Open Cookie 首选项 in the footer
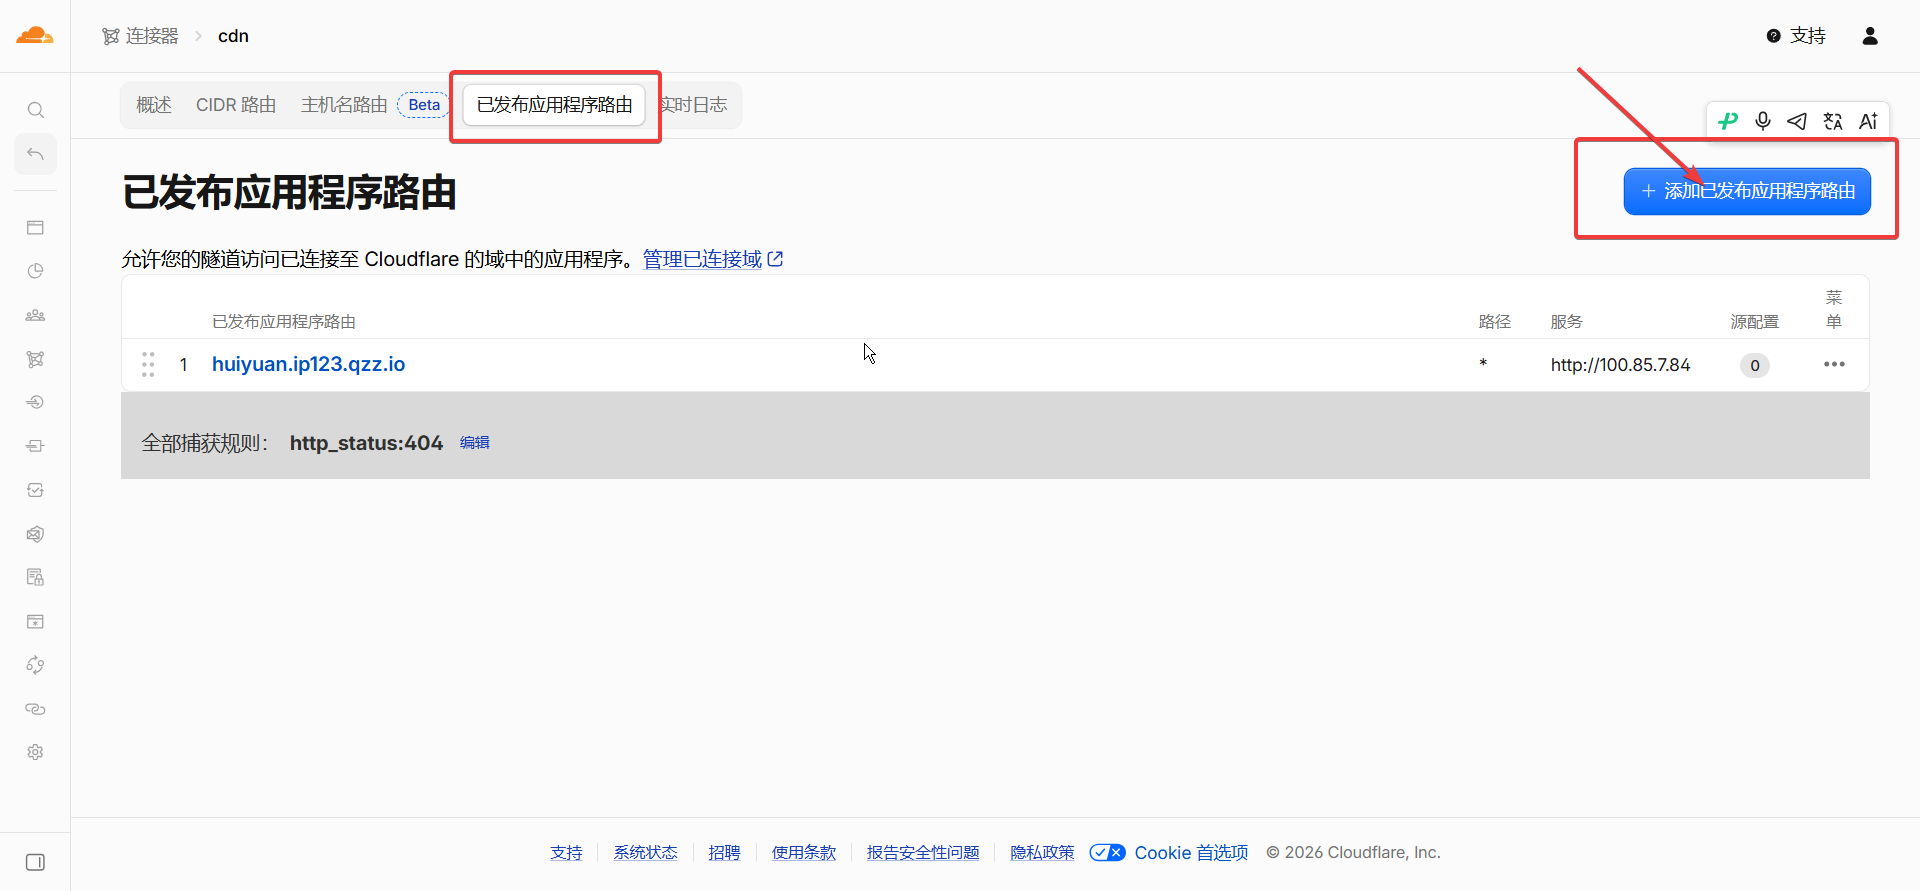Viewport: 1920px width, 891px height. pyautogui.click(x=1191, y=853)
